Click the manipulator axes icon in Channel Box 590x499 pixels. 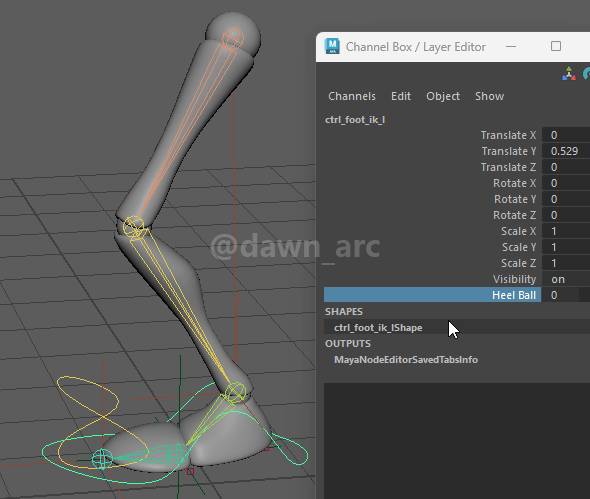click(x=569, y=74)
